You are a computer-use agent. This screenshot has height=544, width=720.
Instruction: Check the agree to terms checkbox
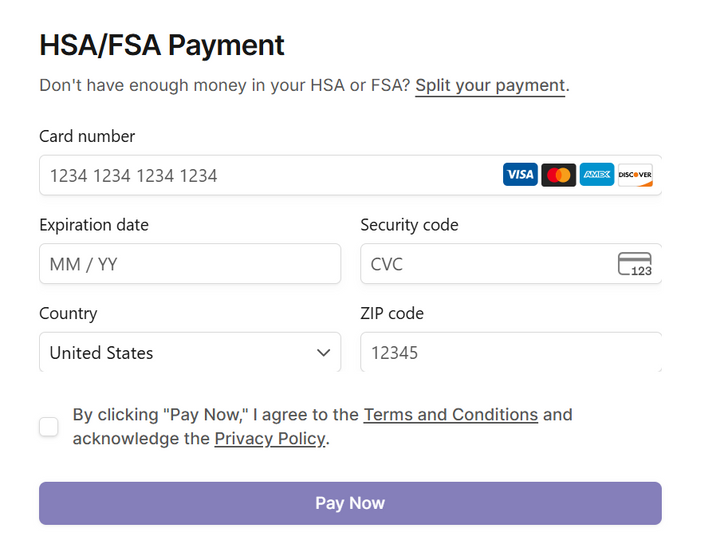pyautogui.click(x=49, y=427)
